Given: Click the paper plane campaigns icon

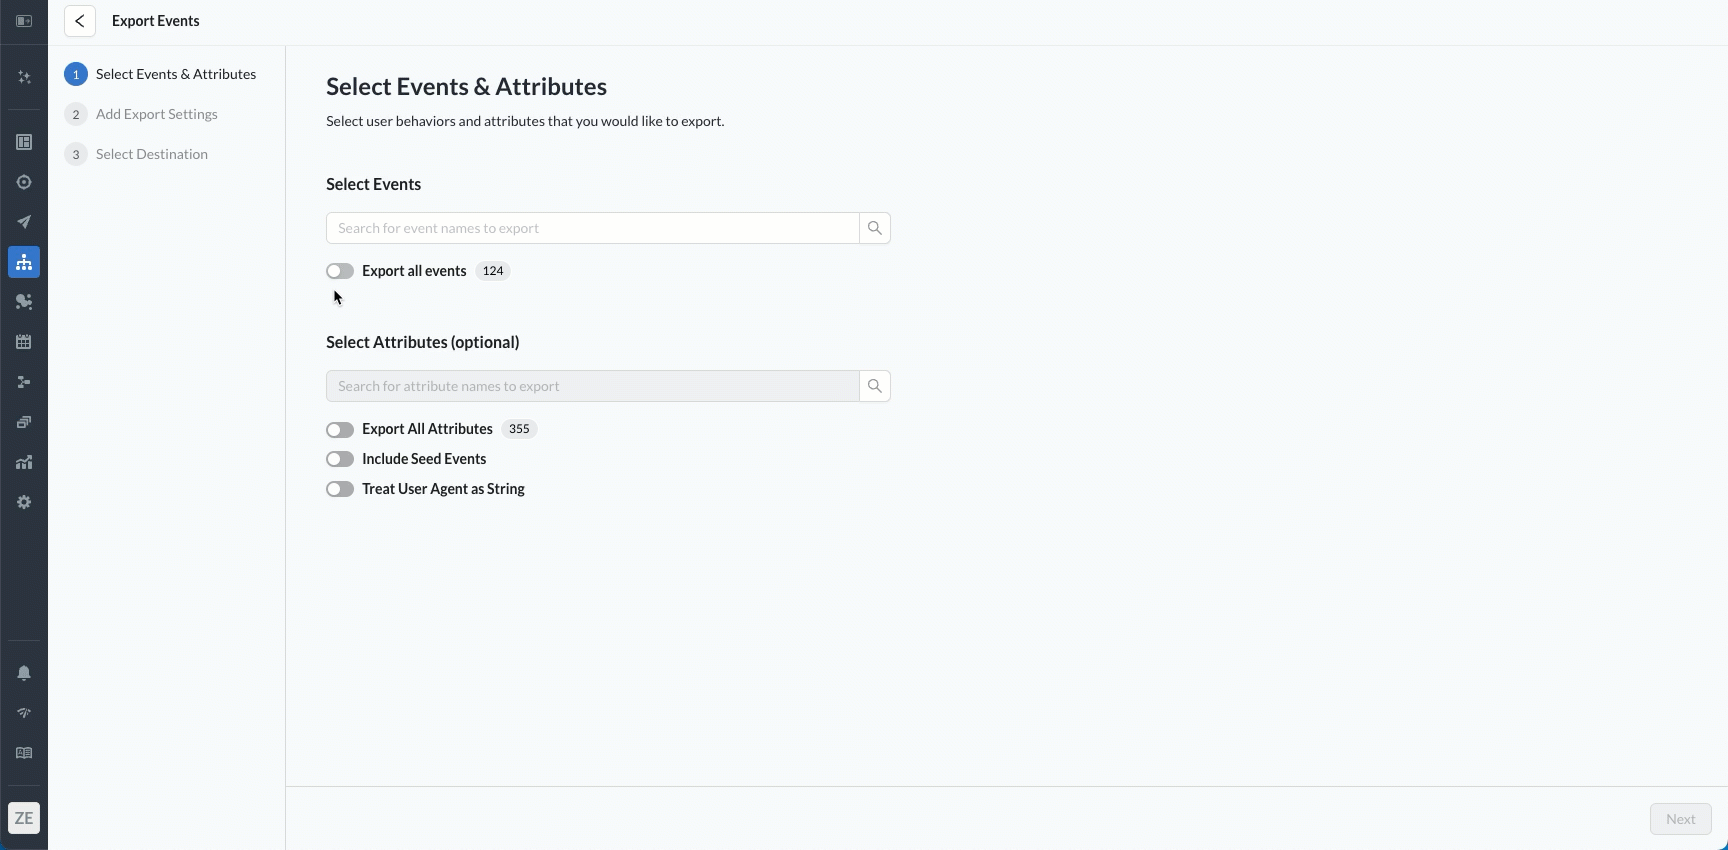Looking at the screenshot, I should click(x=24, y=222).
